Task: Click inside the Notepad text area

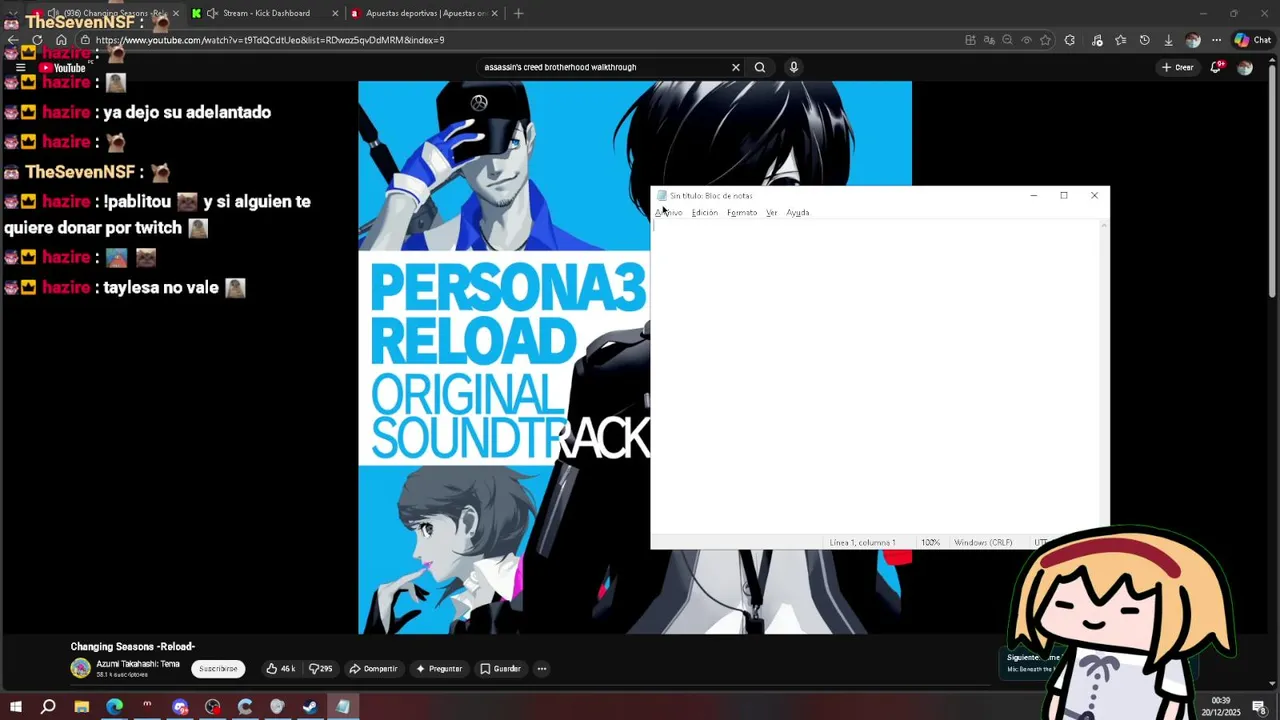Action: (875, 377)
